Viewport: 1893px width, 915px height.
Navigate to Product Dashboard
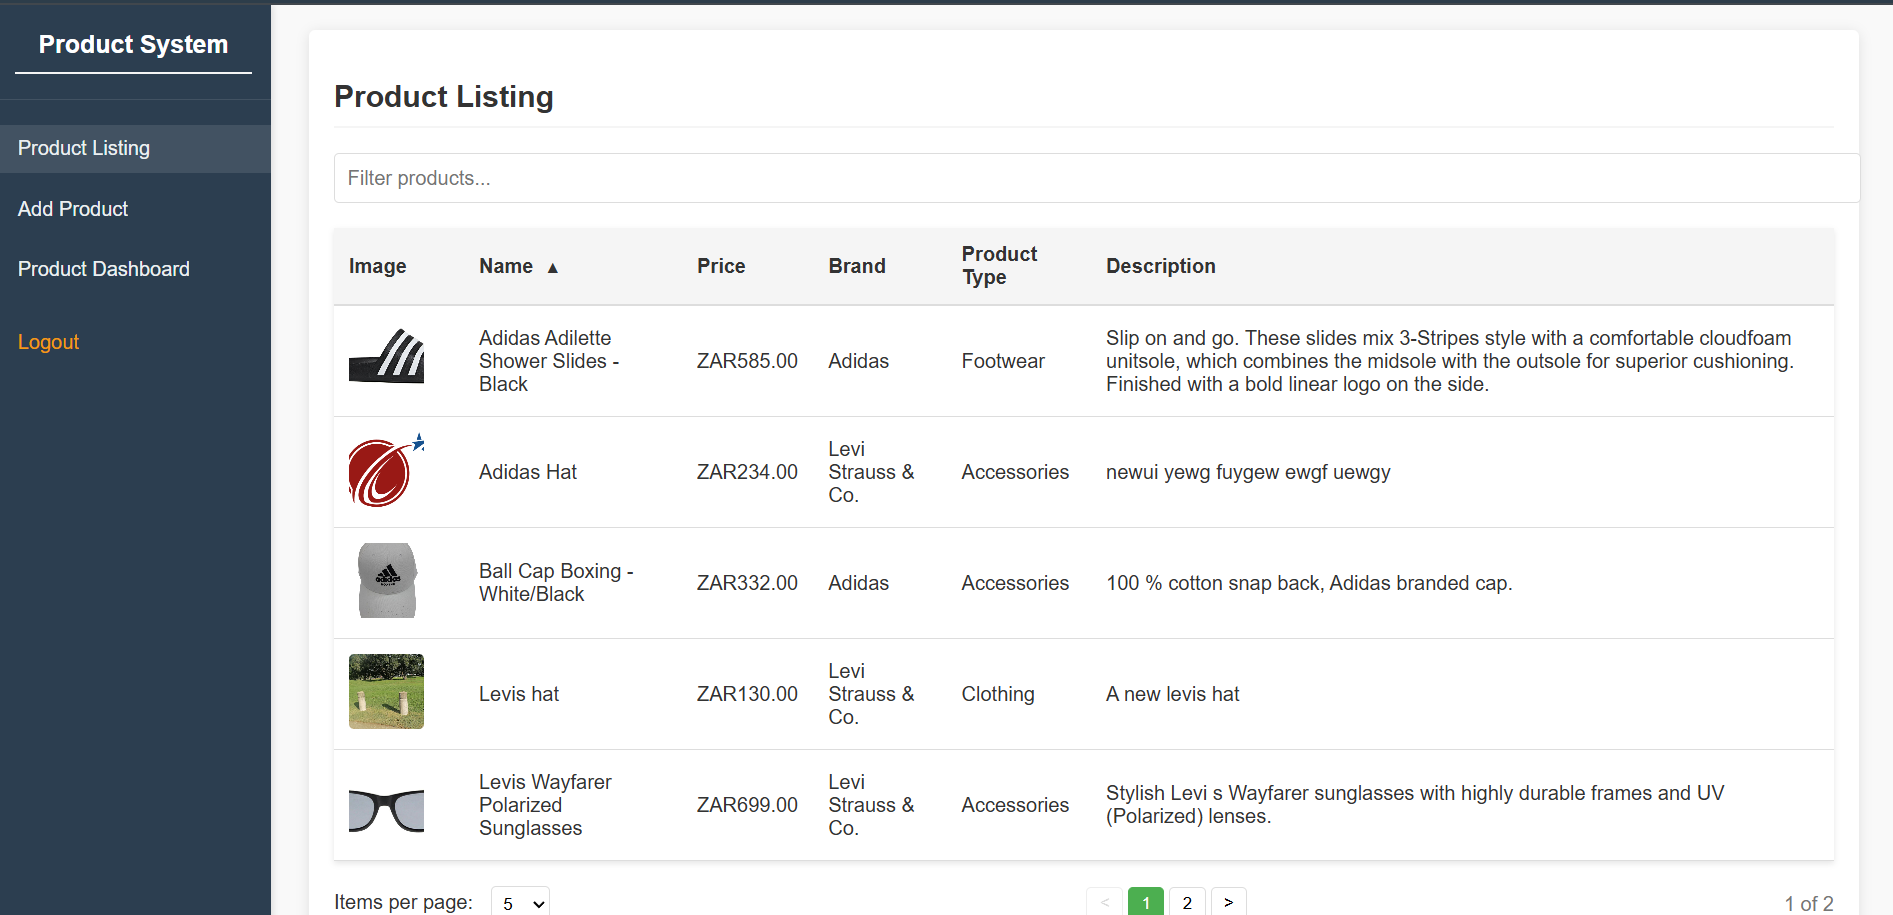(104, 269)
